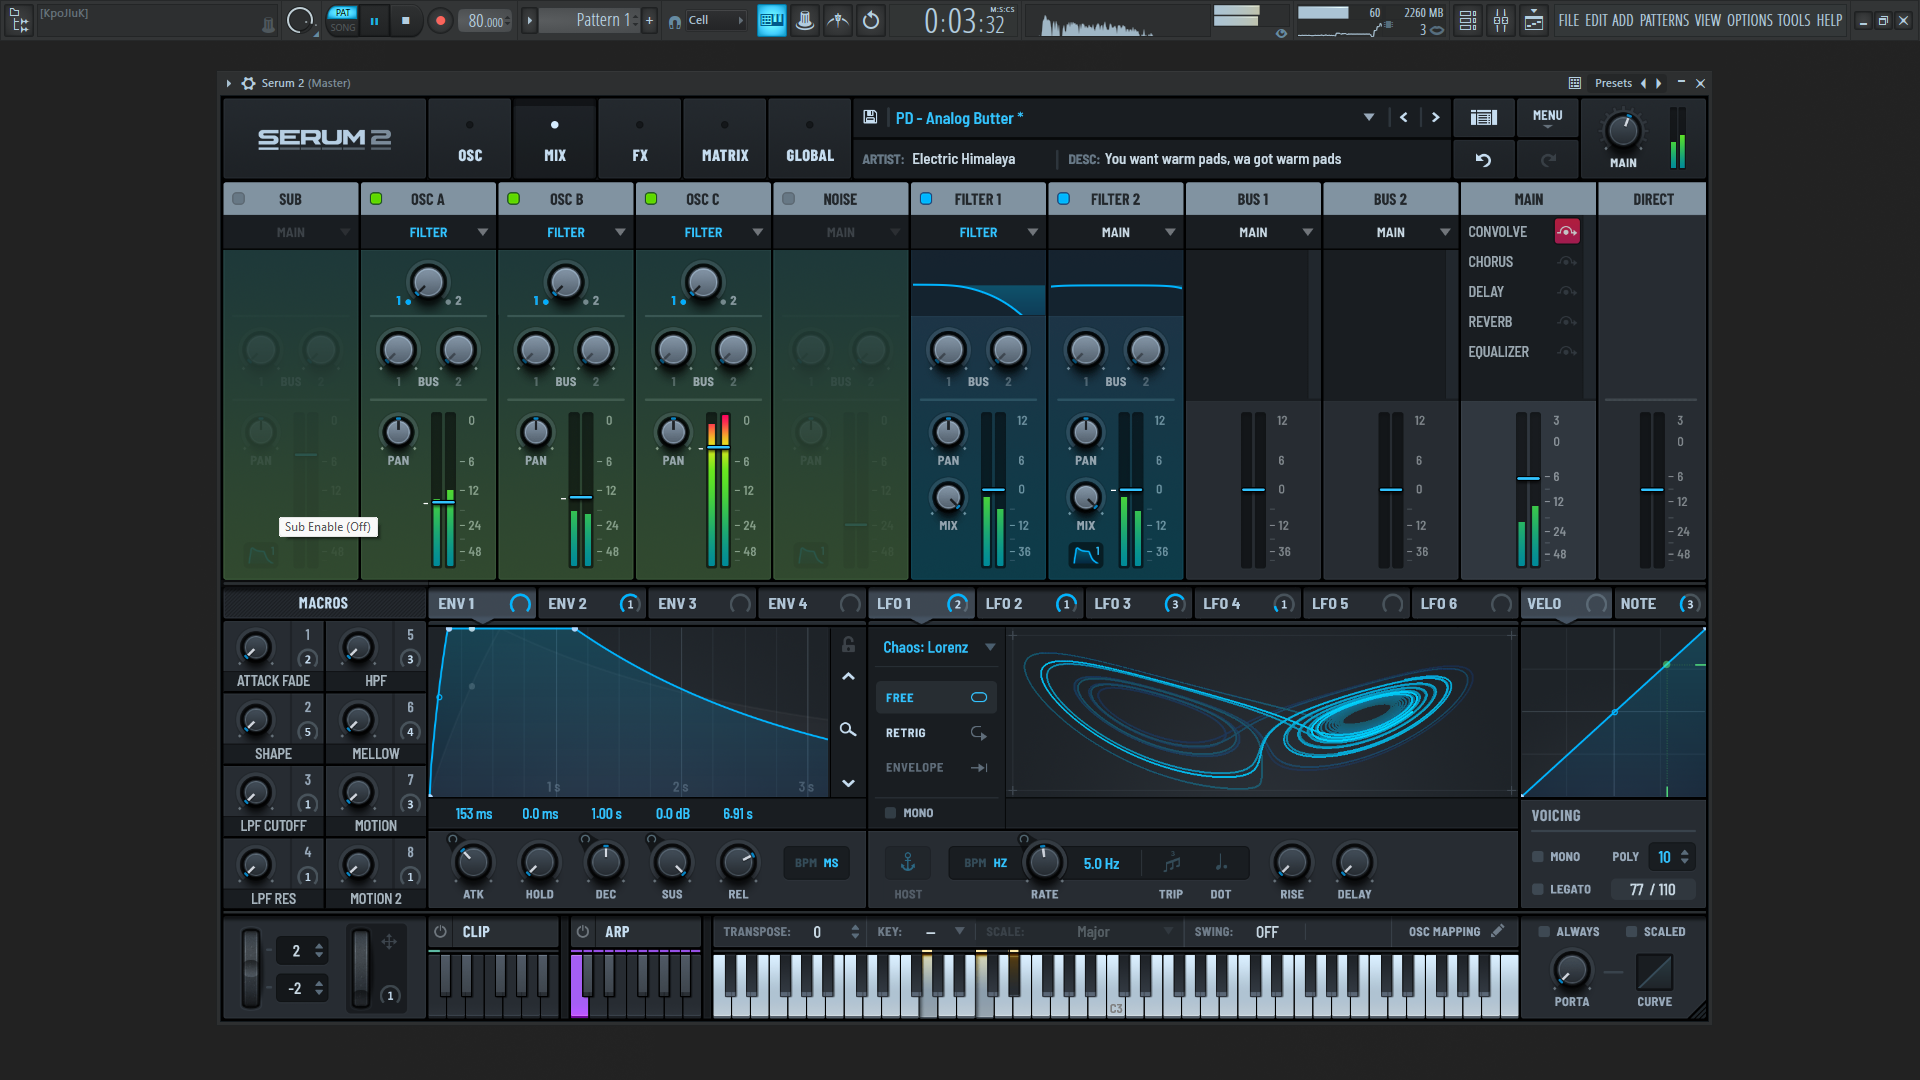The image size is (1920, 1080).
Task: Enable the voicing MONO checkbox
Action: click(1538, 857)
